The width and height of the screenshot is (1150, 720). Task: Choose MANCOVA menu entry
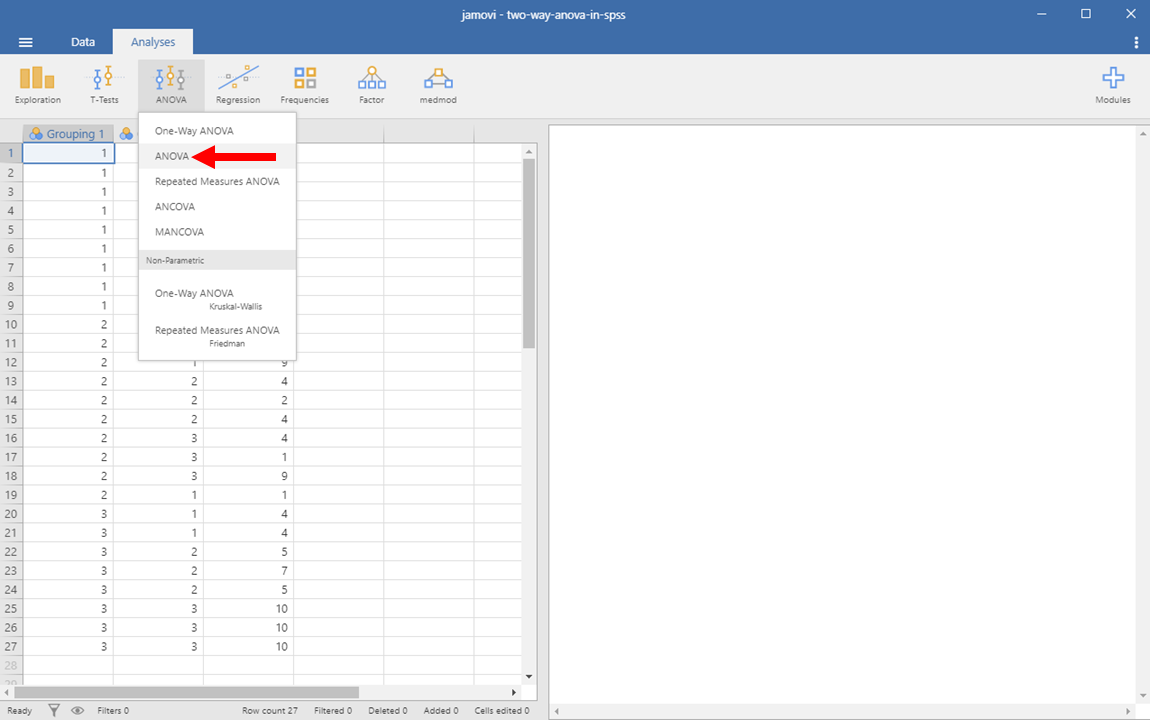[178, 231]
